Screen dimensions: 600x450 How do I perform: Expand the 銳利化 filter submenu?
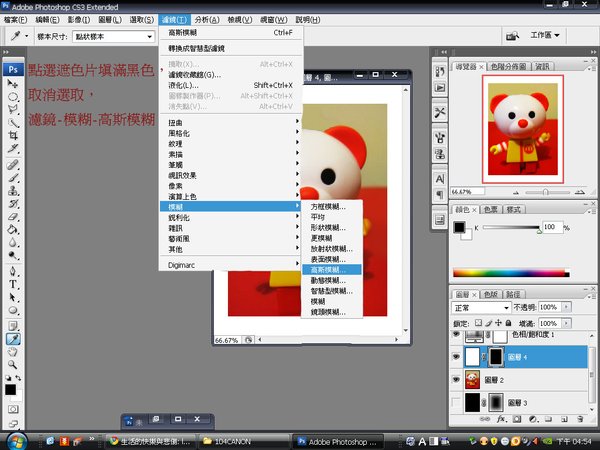231,217
